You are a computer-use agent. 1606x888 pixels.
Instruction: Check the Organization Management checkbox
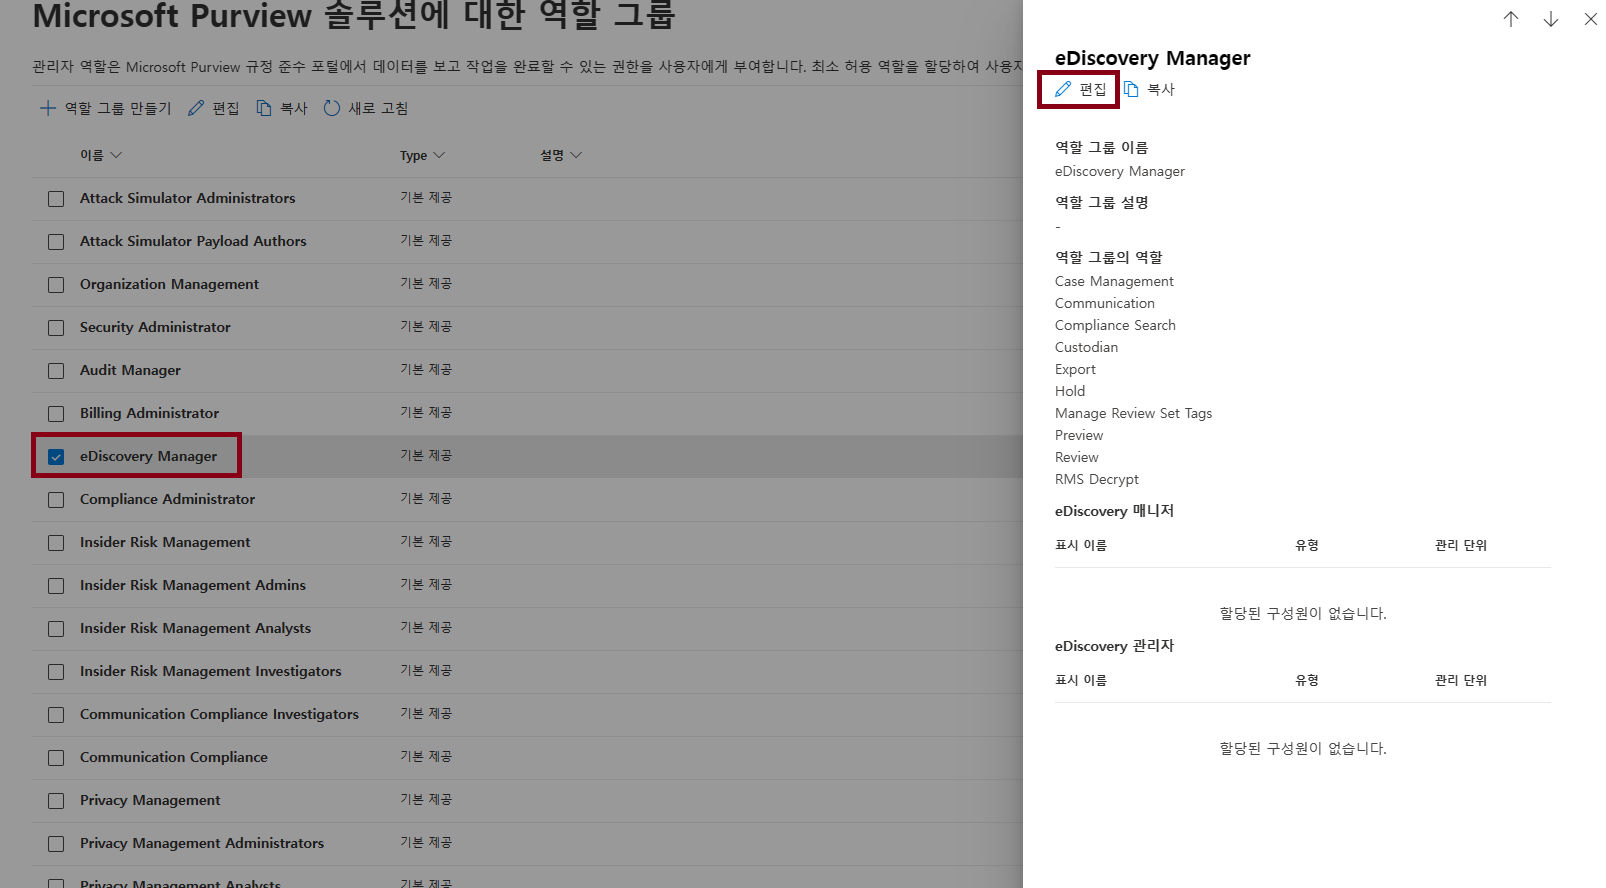tap(56, 285)
